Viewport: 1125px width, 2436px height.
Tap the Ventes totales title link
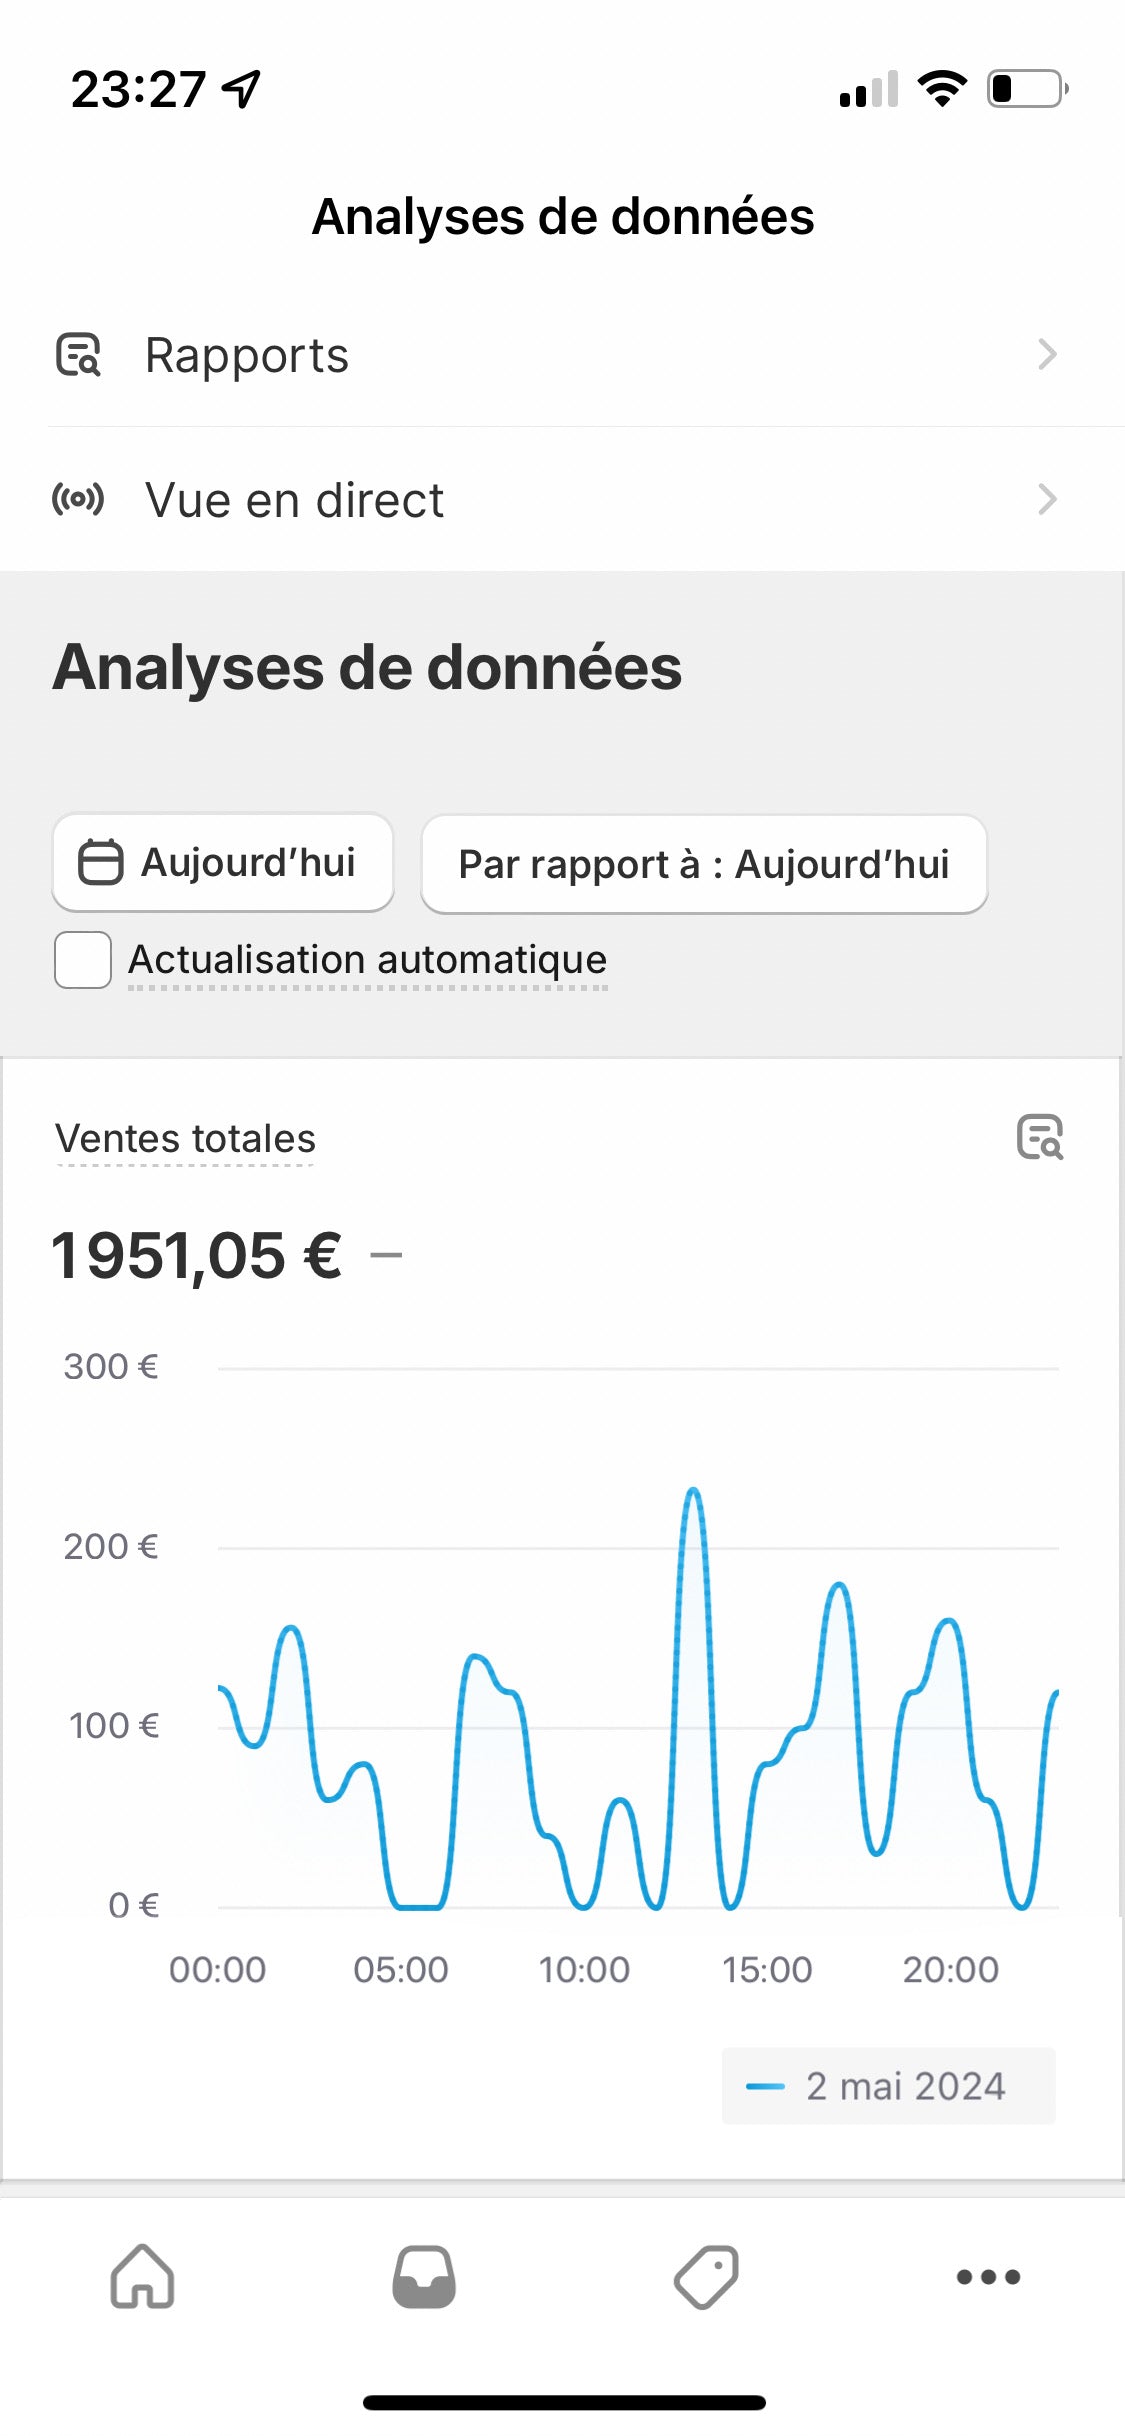186,1139
